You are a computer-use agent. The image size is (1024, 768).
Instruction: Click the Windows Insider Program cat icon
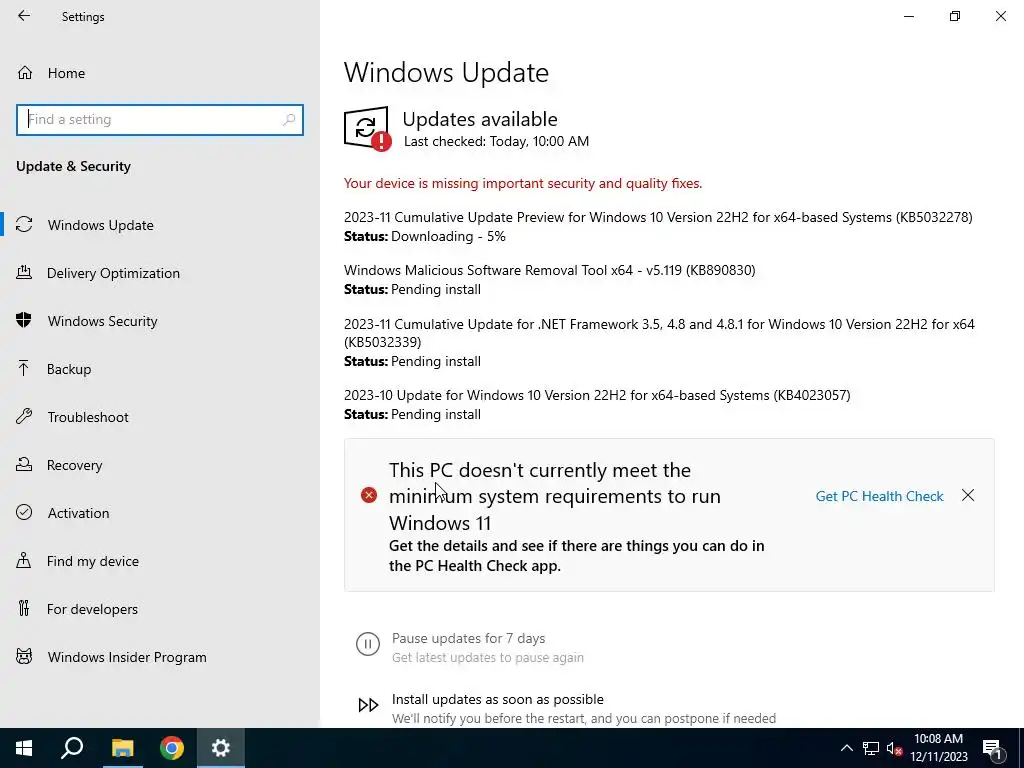(x=24, y=657)
